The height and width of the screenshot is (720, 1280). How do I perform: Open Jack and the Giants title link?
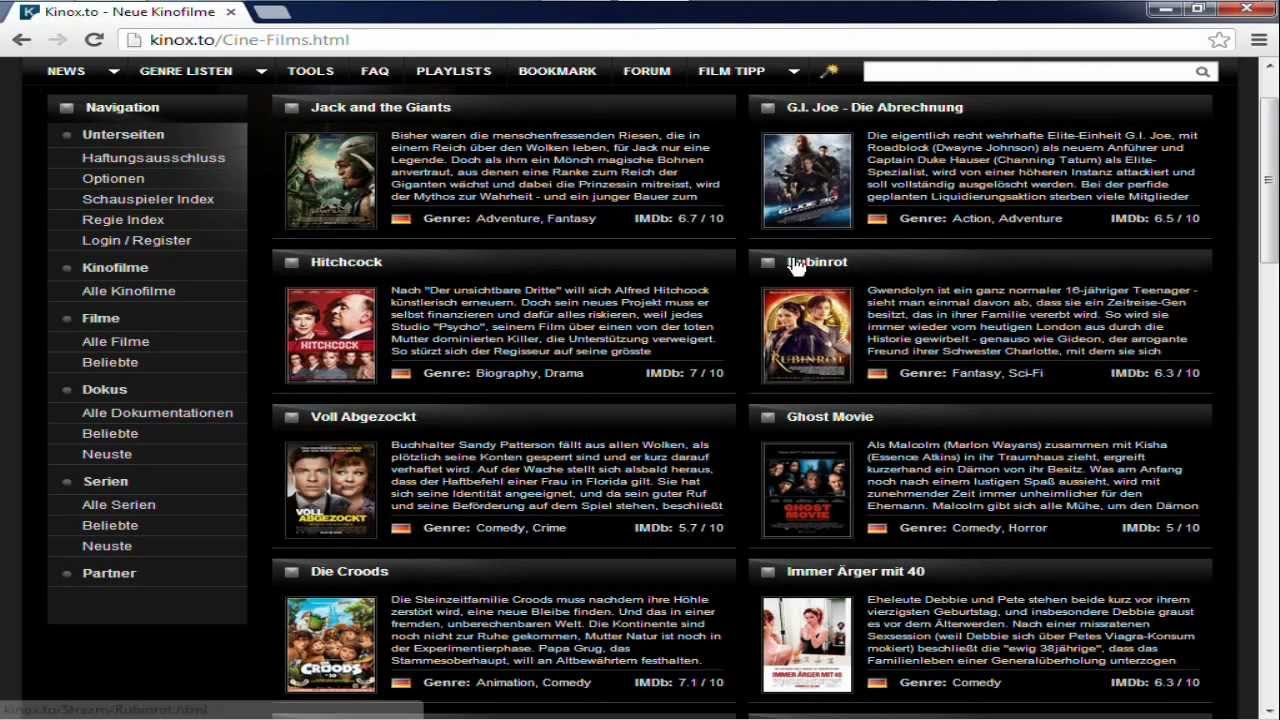381,107
